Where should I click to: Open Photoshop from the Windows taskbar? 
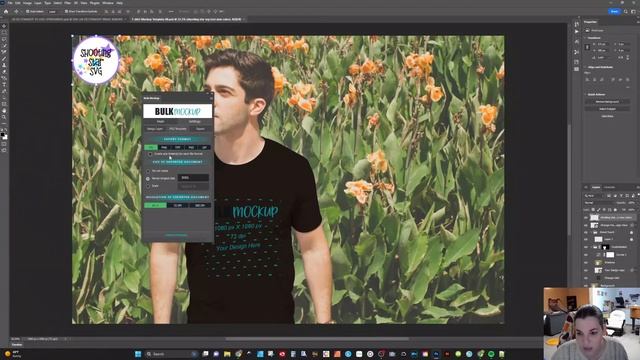436,354
